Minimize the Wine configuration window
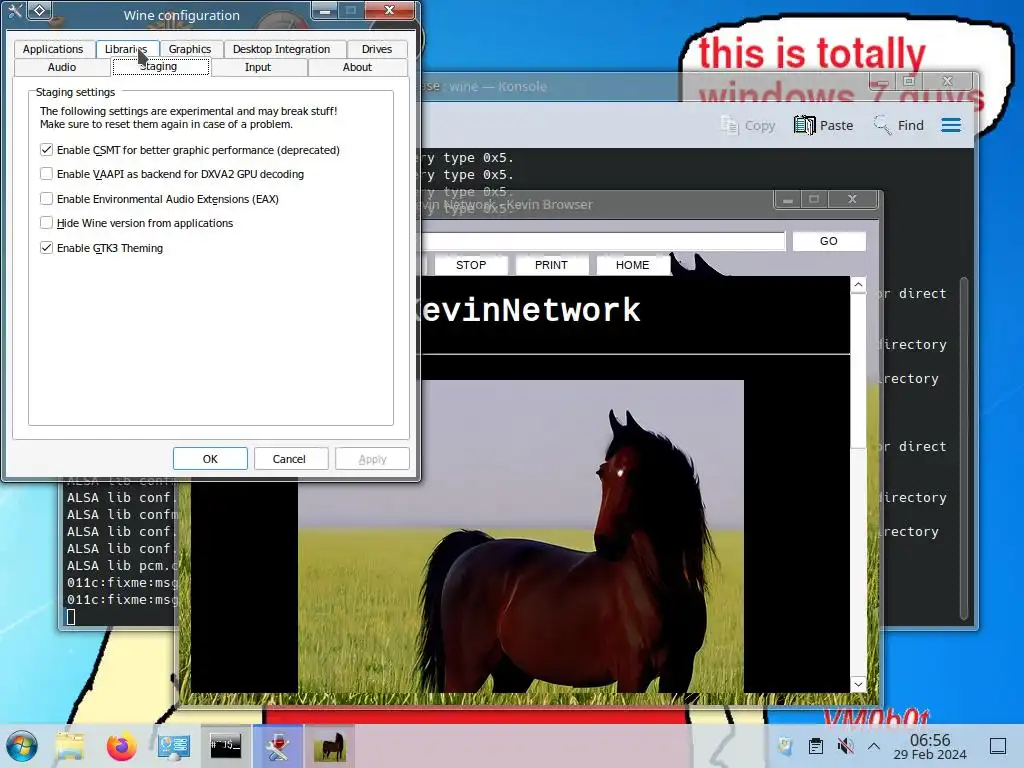Viewport: 1024px width, 768px height. pyautogui.click(x=325, y=10)
